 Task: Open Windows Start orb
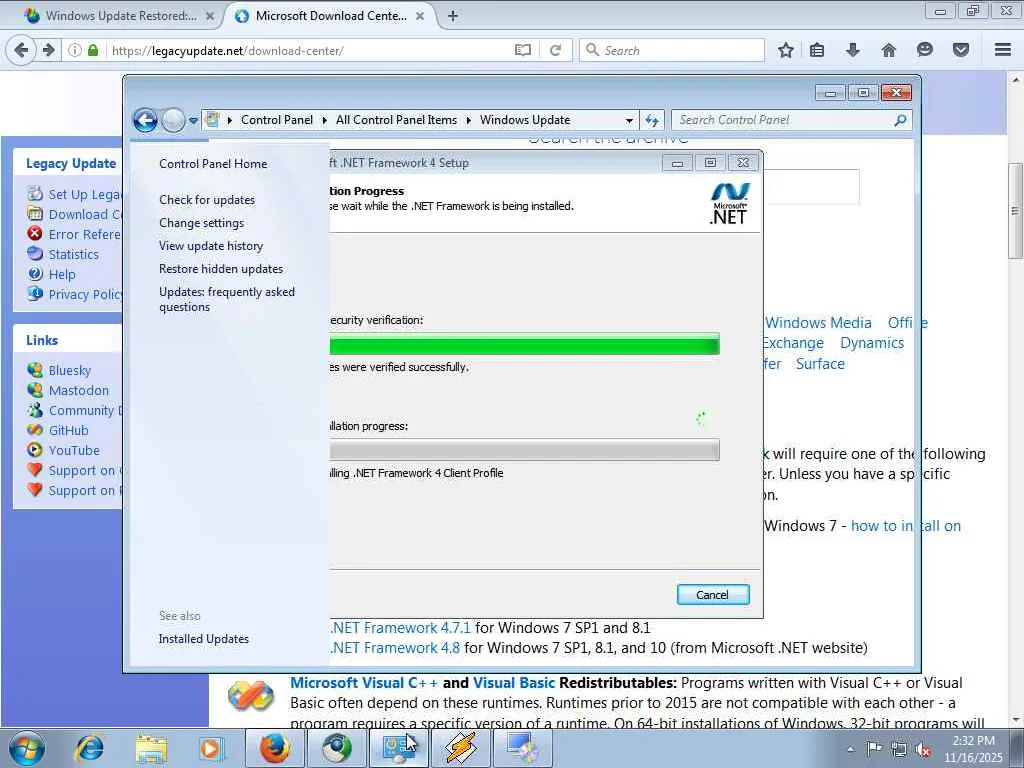(27, 748)
